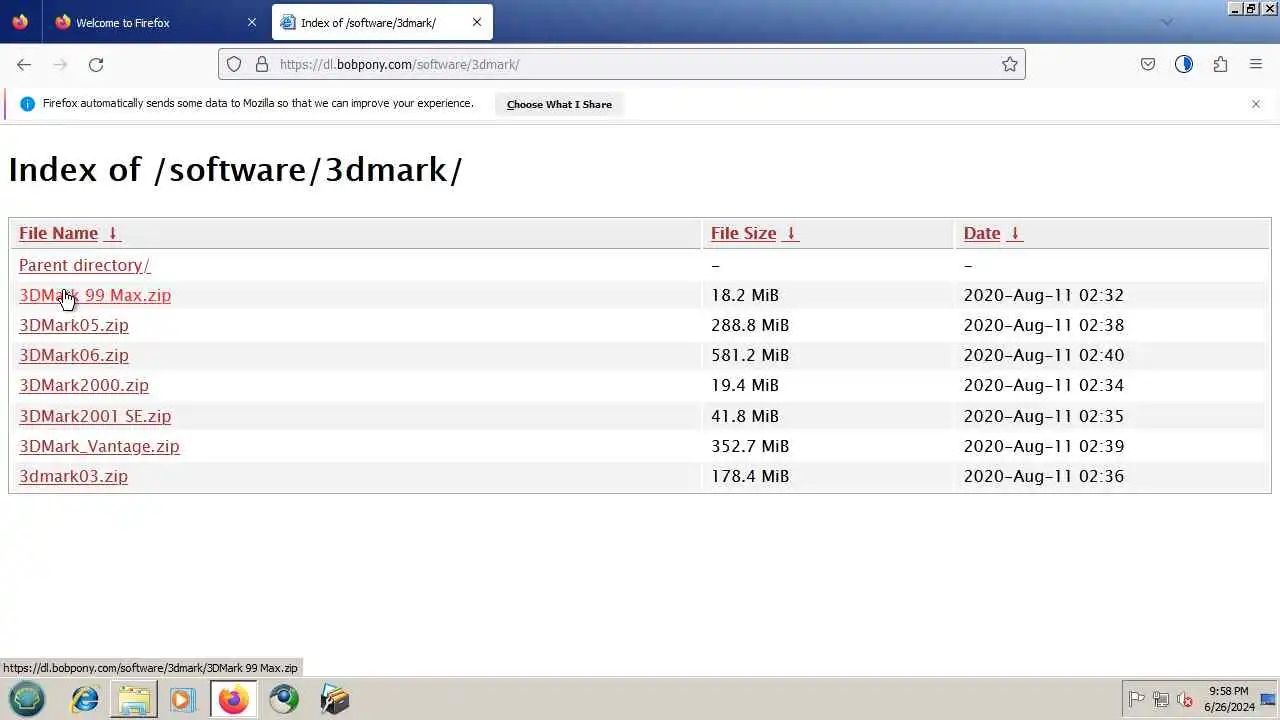
Task: Open the Parent directory link
Action: [x=84, y=265]
